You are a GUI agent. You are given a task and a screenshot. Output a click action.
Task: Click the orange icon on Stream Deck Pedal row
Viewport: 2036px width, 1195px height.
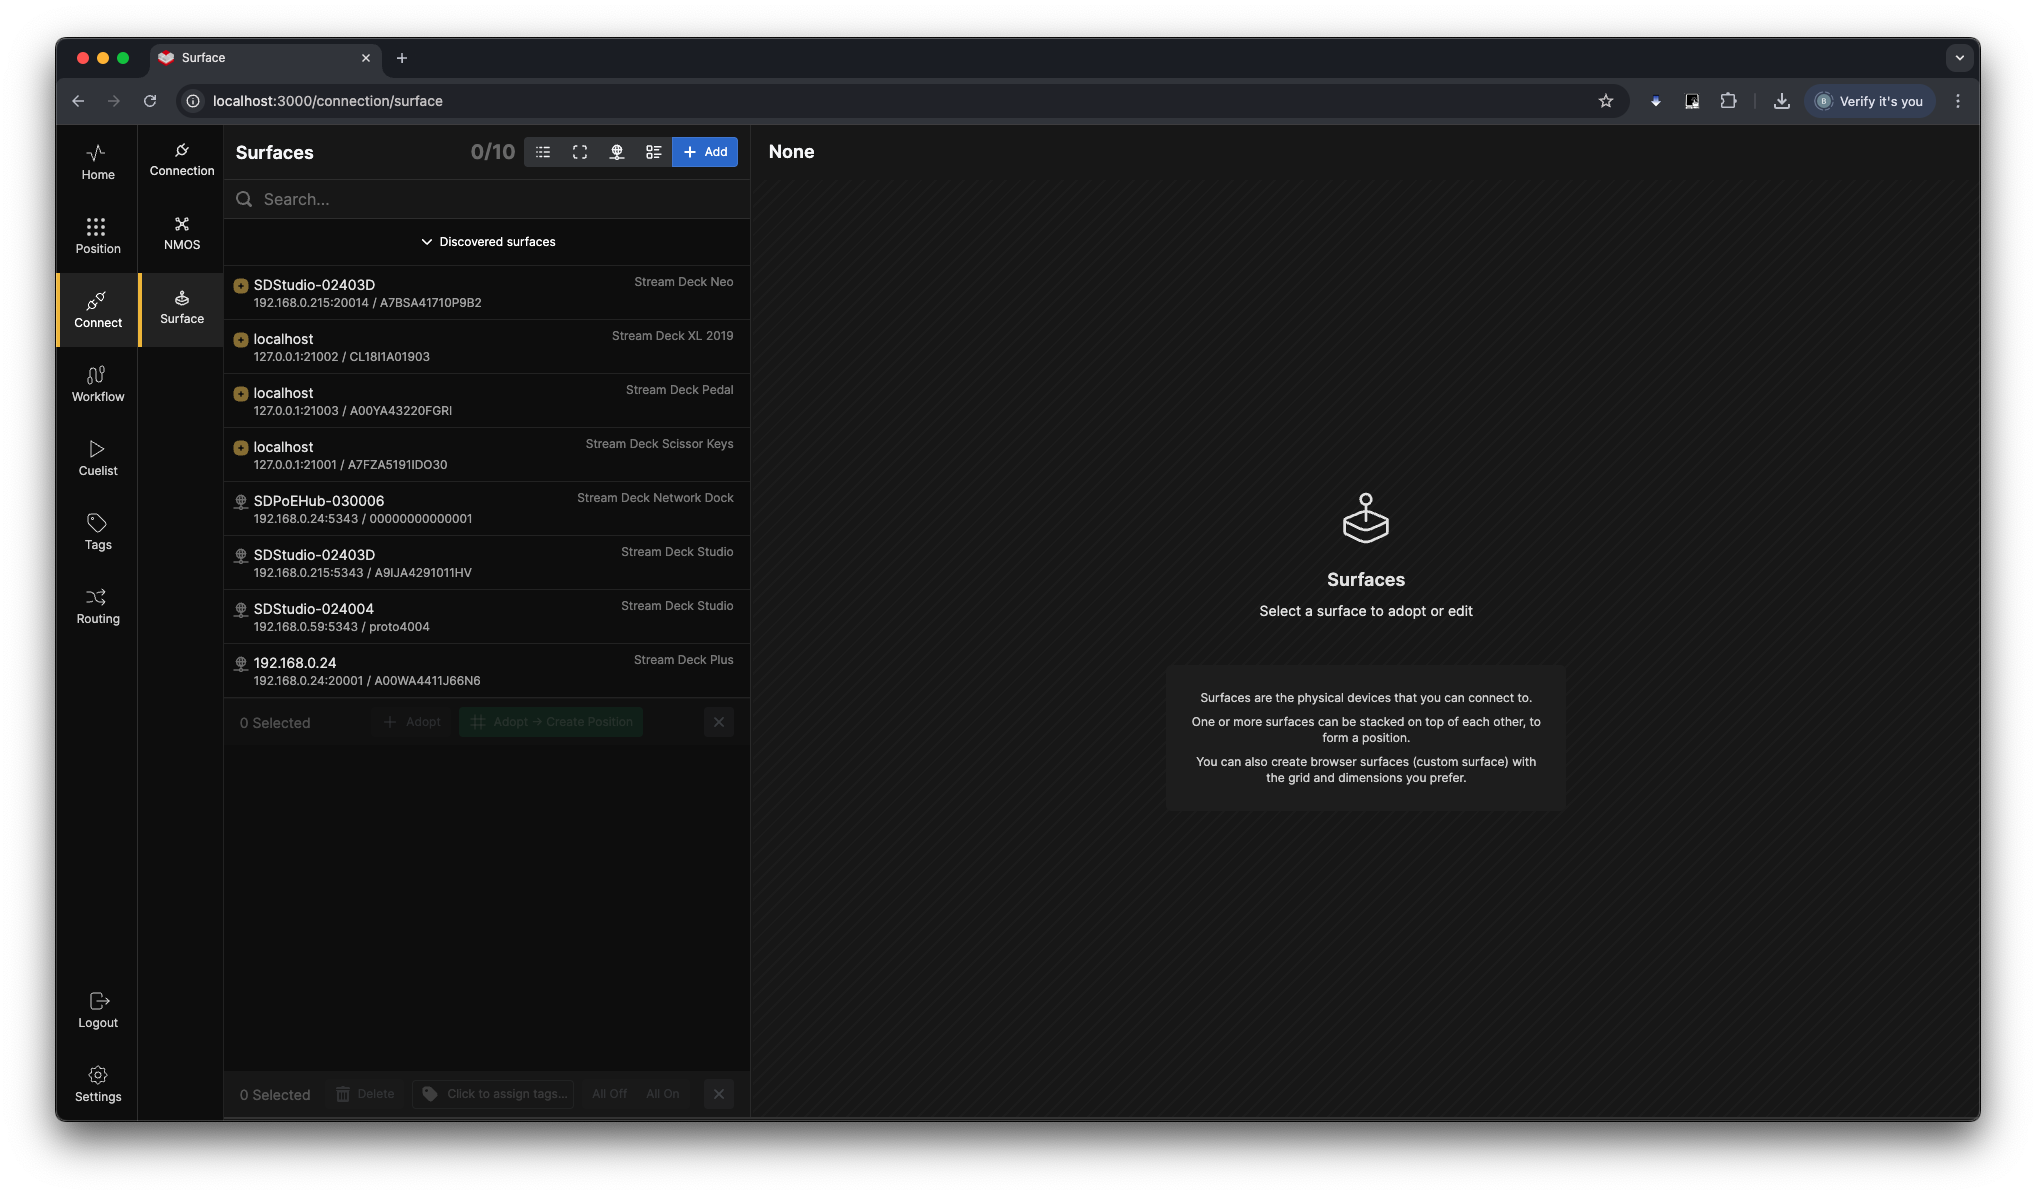(241, 394)
